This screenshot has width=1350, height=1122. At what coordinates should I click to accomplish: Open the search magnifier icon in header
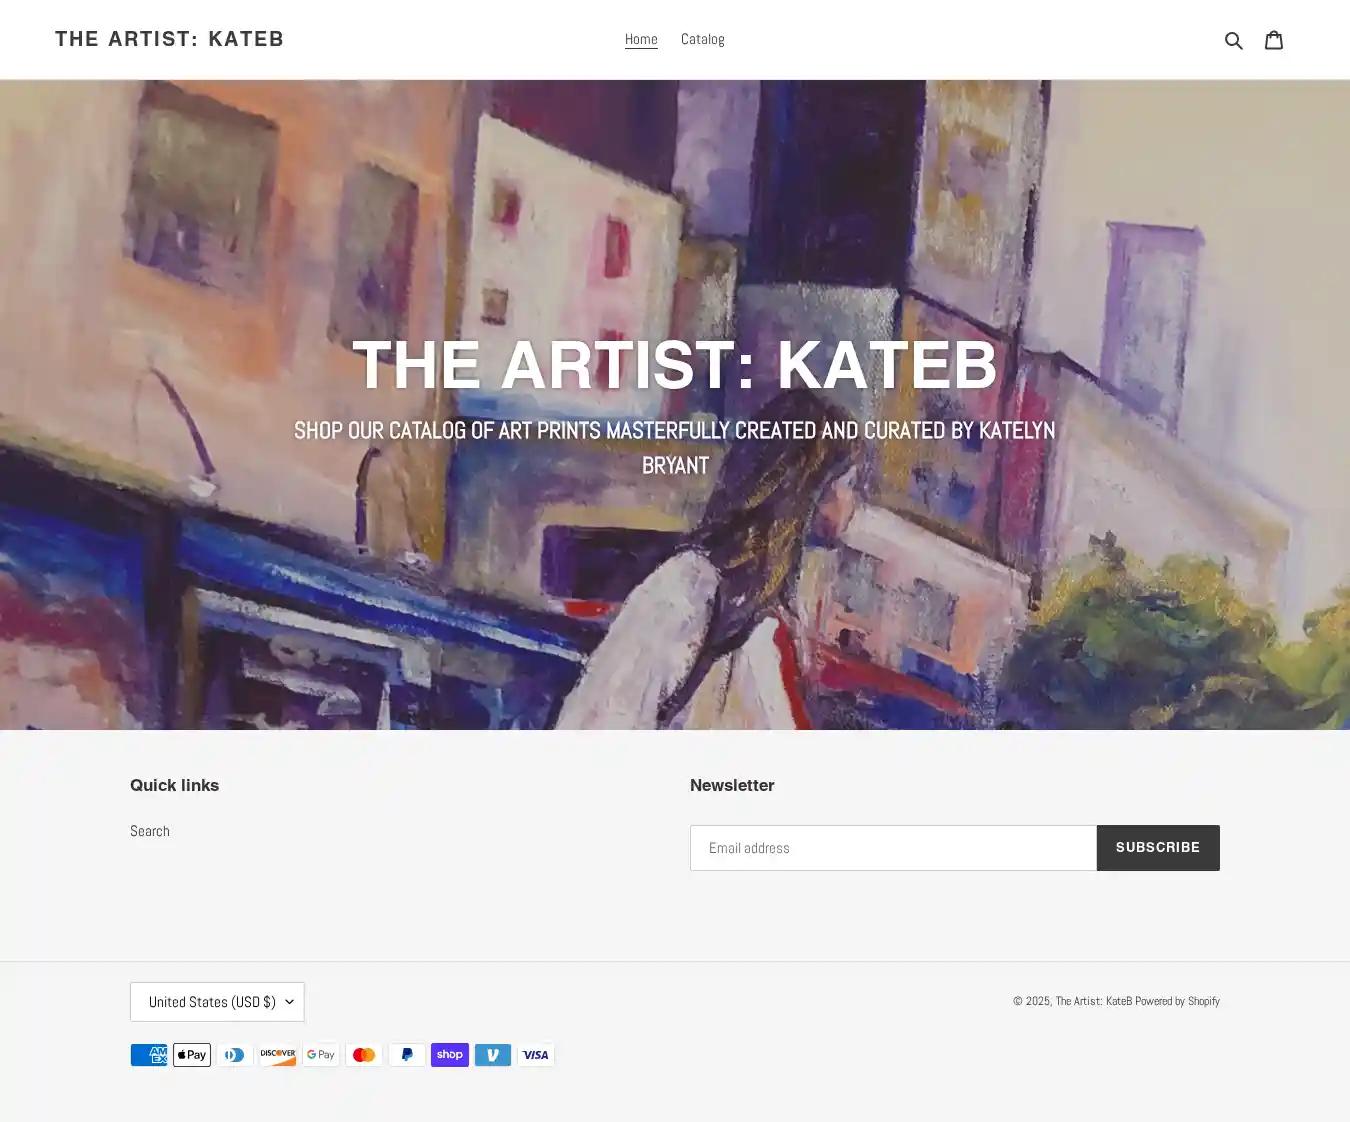(x=1234, y=40)
